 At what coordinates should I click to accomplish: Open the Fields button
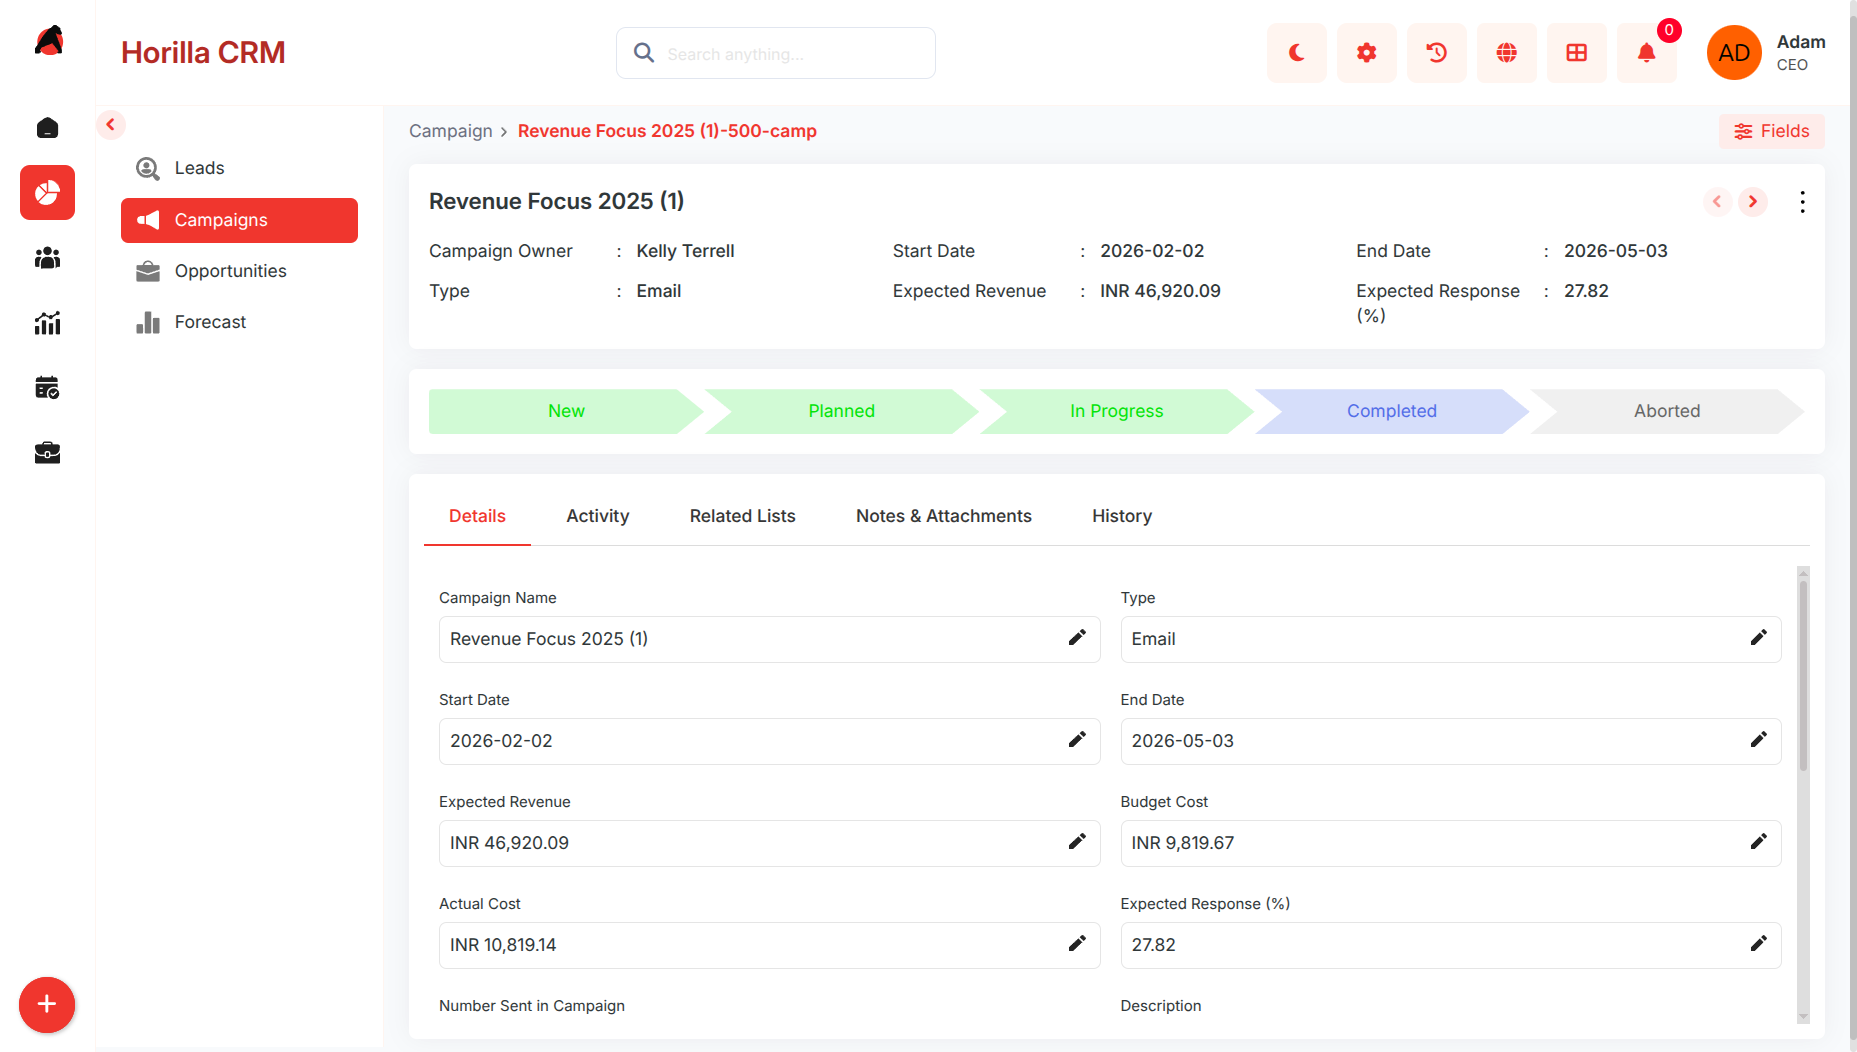1771,131
